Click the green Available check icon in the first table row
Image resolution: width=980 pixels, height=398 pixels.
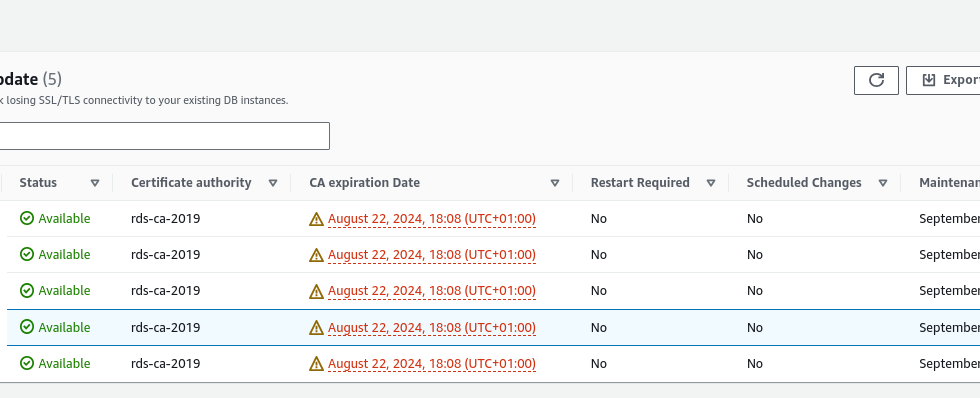(27, 218)
